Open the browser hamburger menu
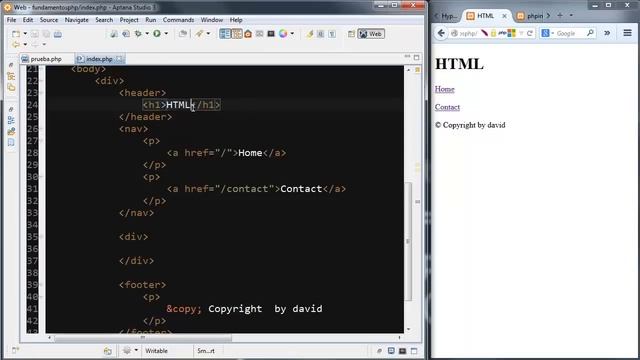Screen dimensions: 640x360 point(627,33)
